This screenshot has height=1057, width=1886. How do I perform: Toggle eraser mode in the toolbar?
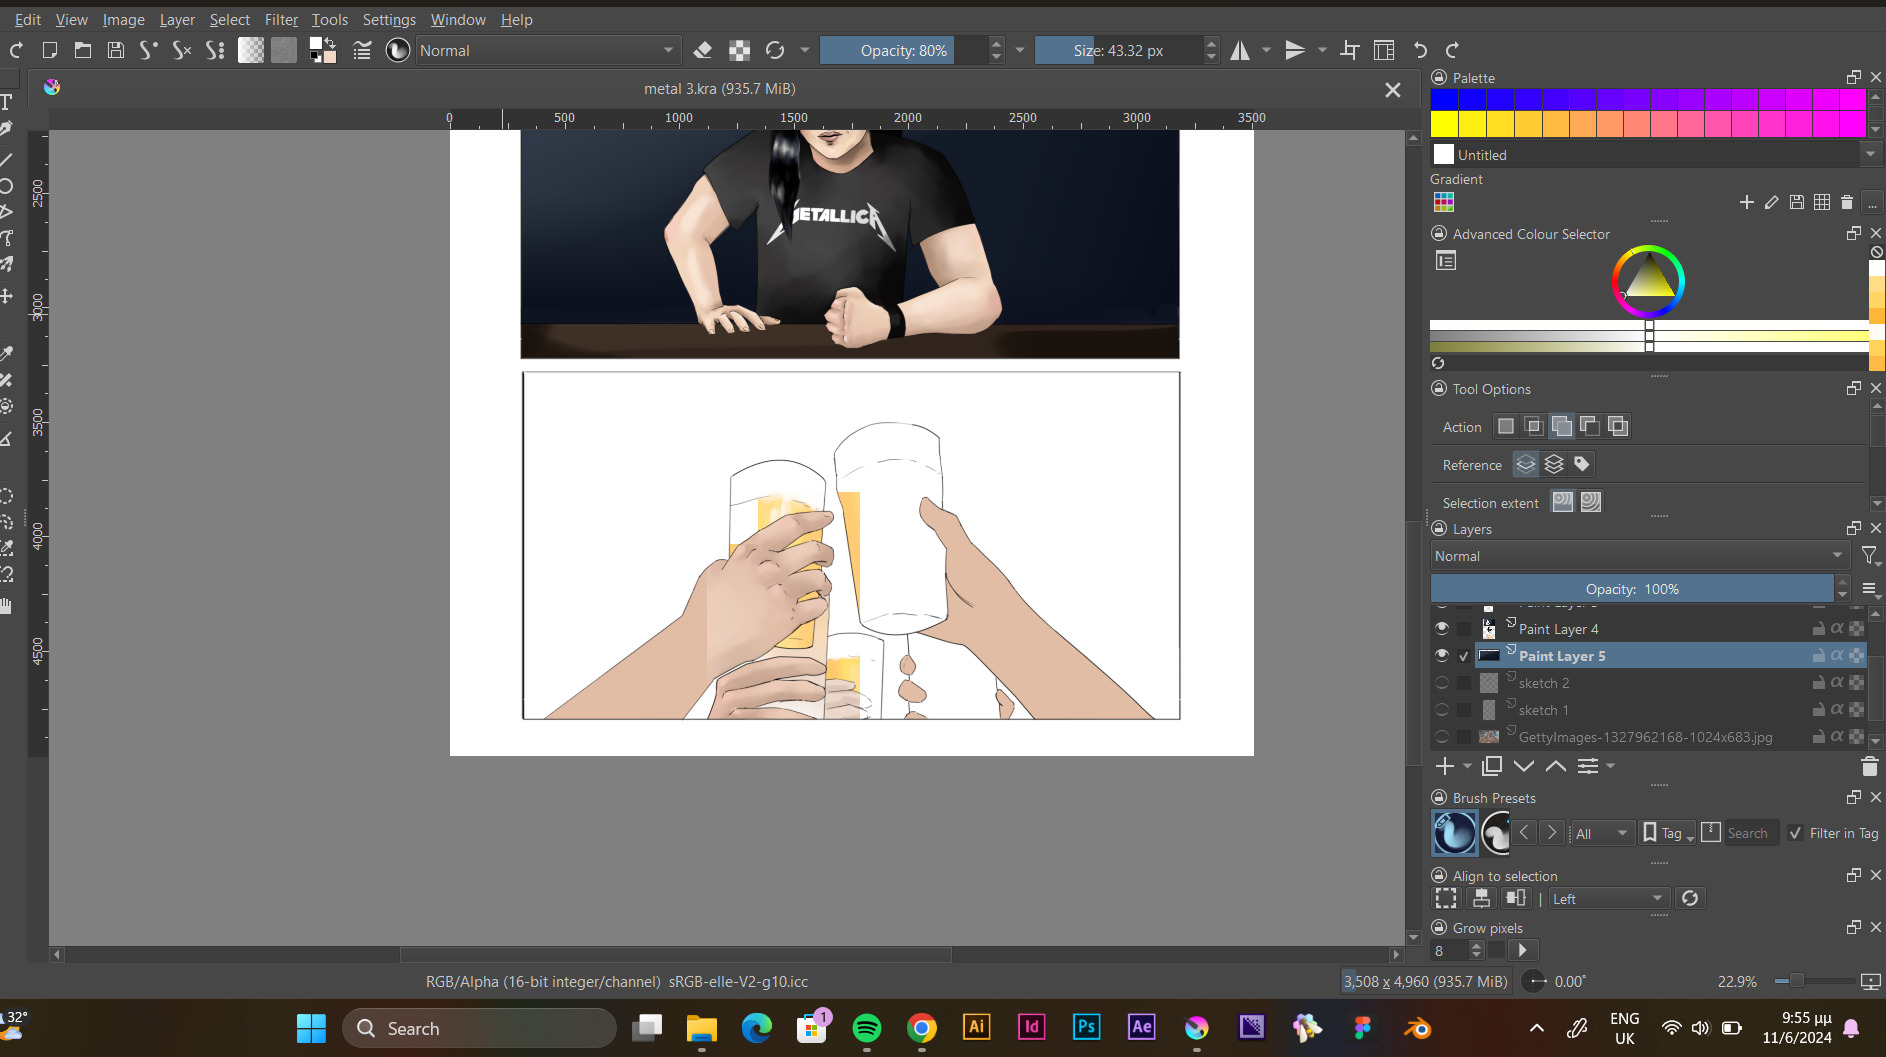(x=702, y=50)
